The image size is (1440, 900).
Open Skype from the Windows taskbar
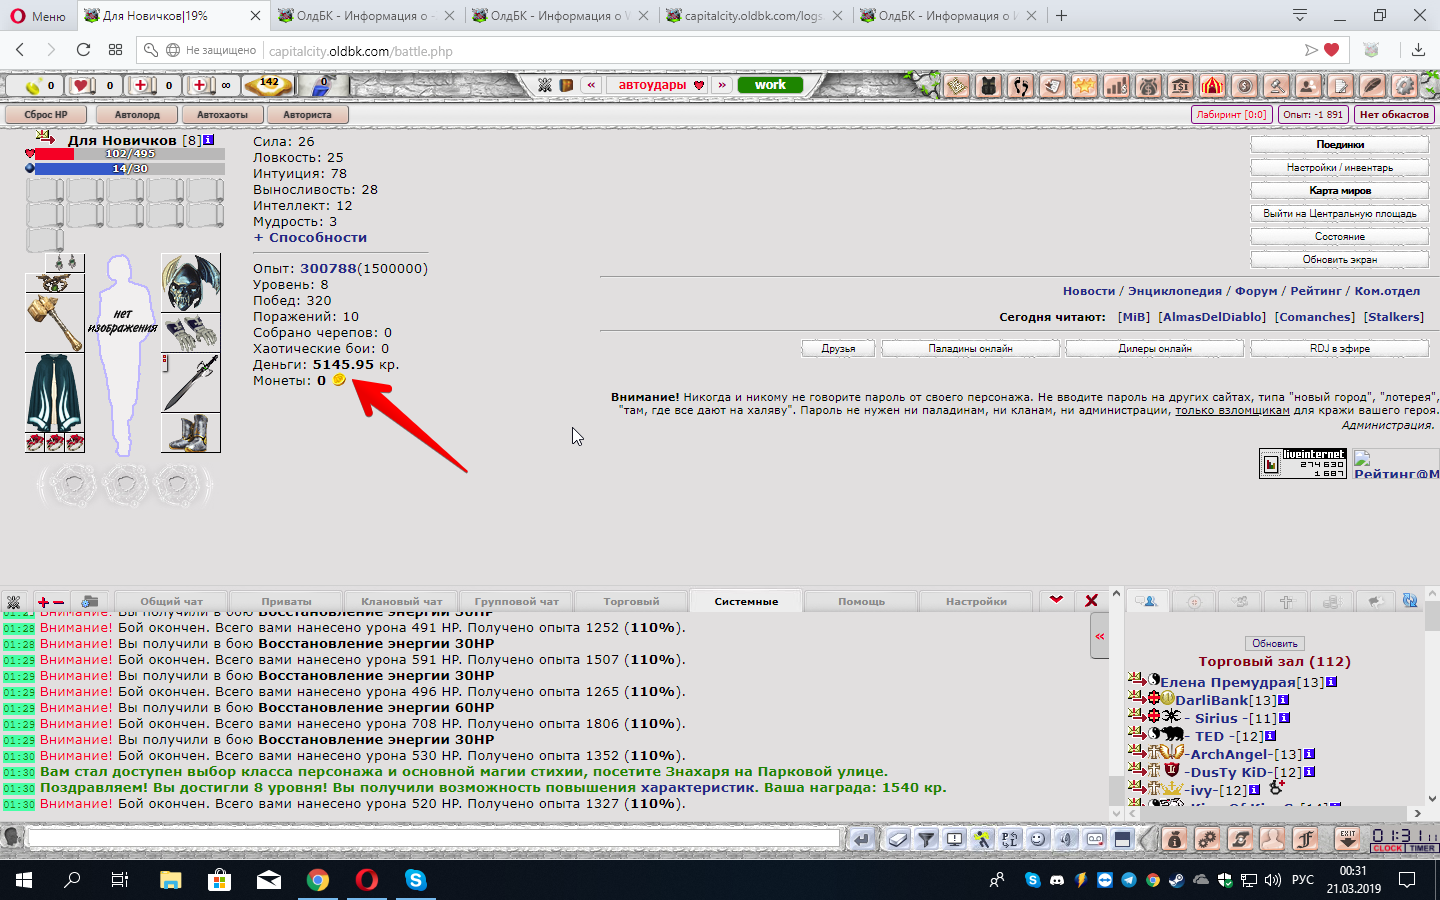(x=415, y=880)
